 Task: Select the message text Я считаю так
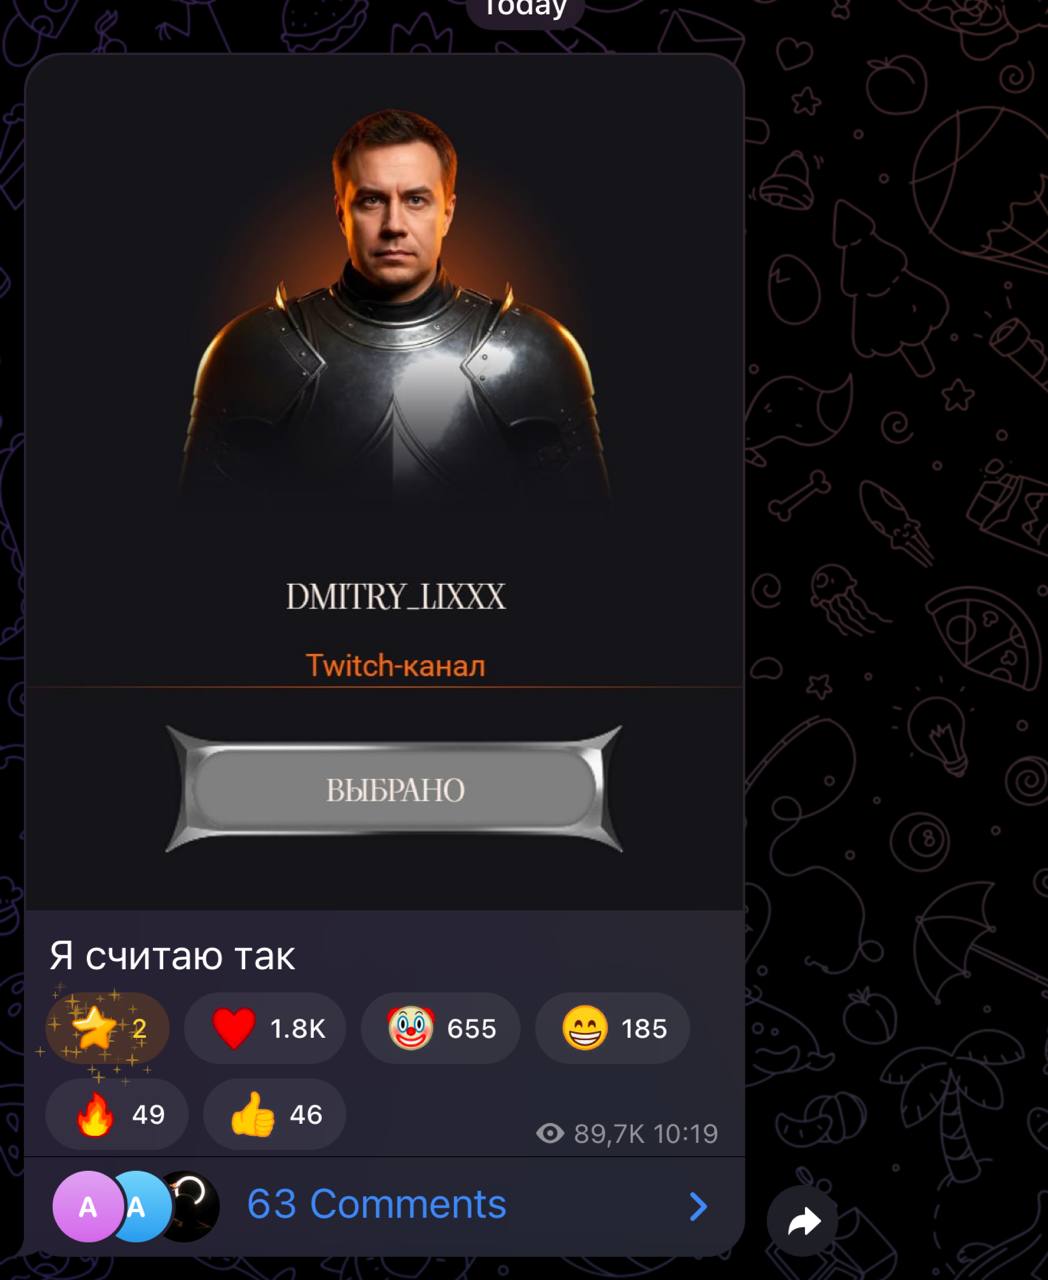point(172,956)
